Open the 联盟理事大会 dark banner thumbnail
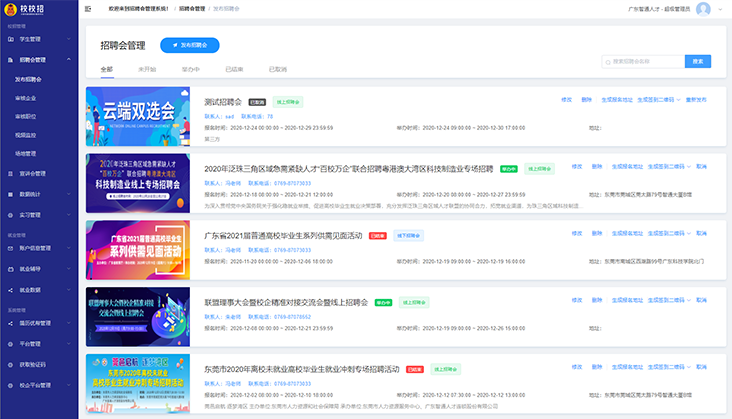Screen dimensions: 732x419 click(x=138, y=317)
